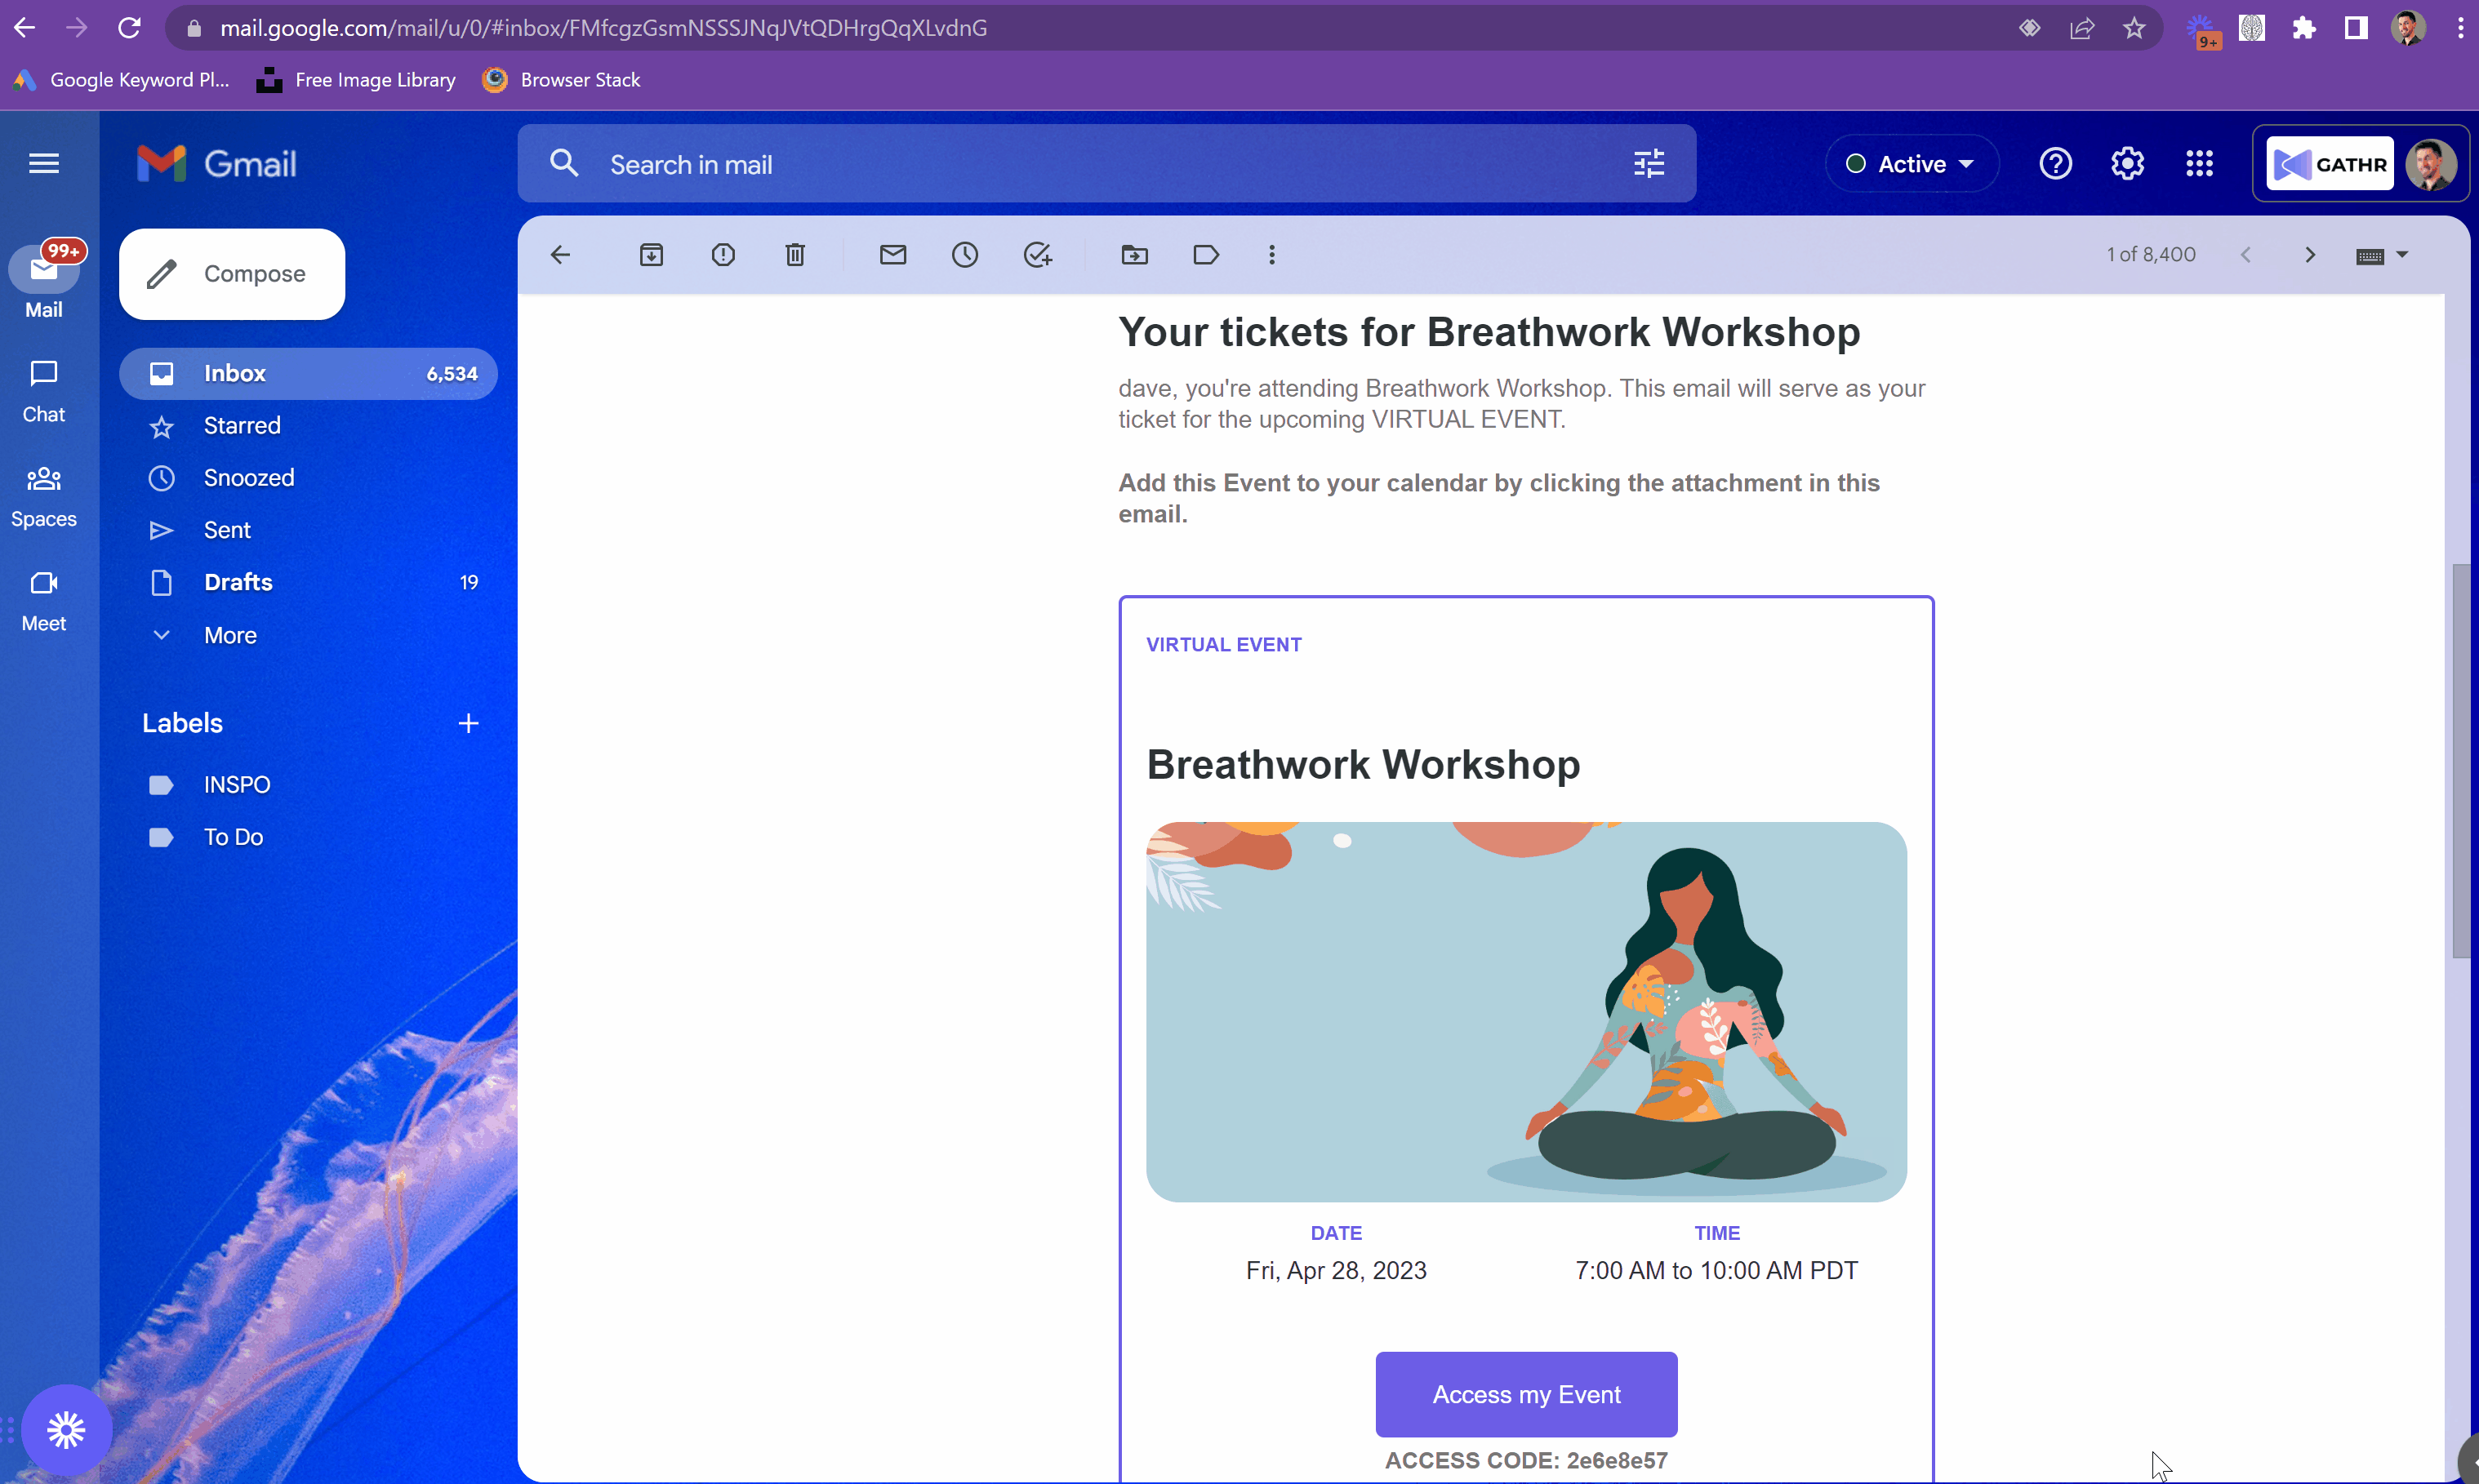This screenshot has height=1484, width=2479.
Task: Expand the More section in sidebar
Action: point(230,635)
